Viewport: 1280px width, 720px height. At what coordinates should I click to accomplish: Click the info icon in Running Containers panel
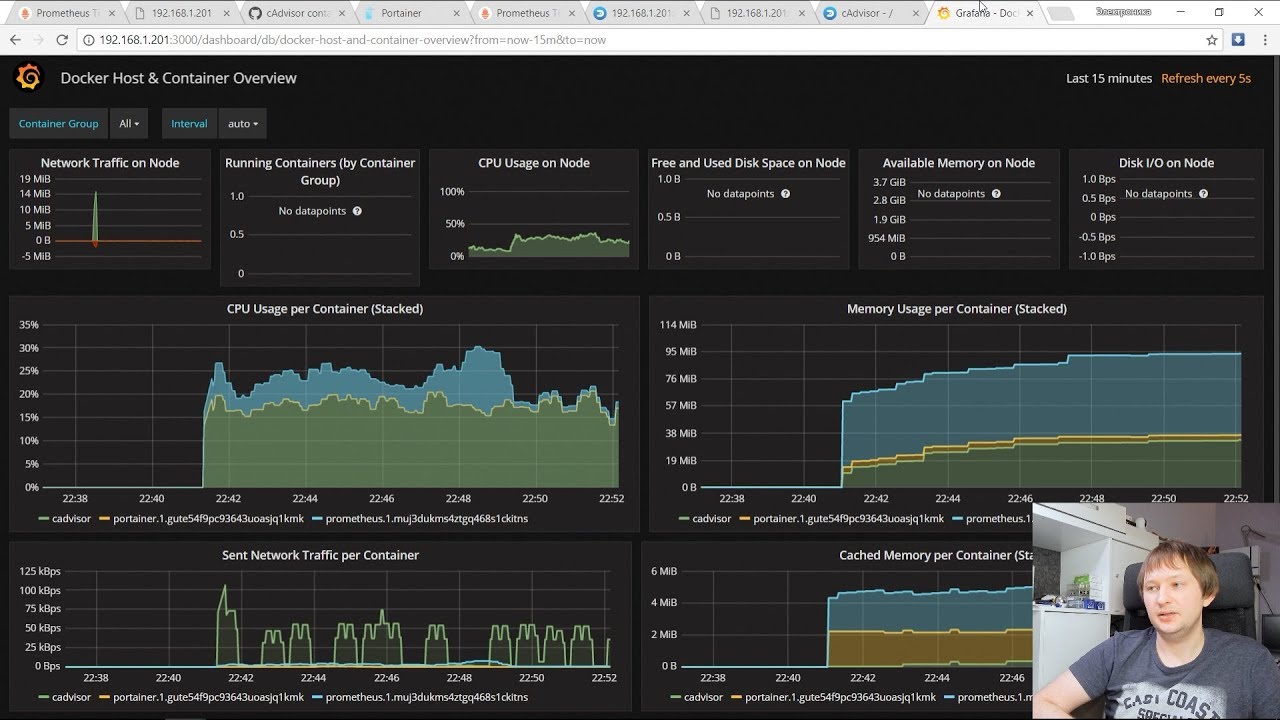coord(357,211)
